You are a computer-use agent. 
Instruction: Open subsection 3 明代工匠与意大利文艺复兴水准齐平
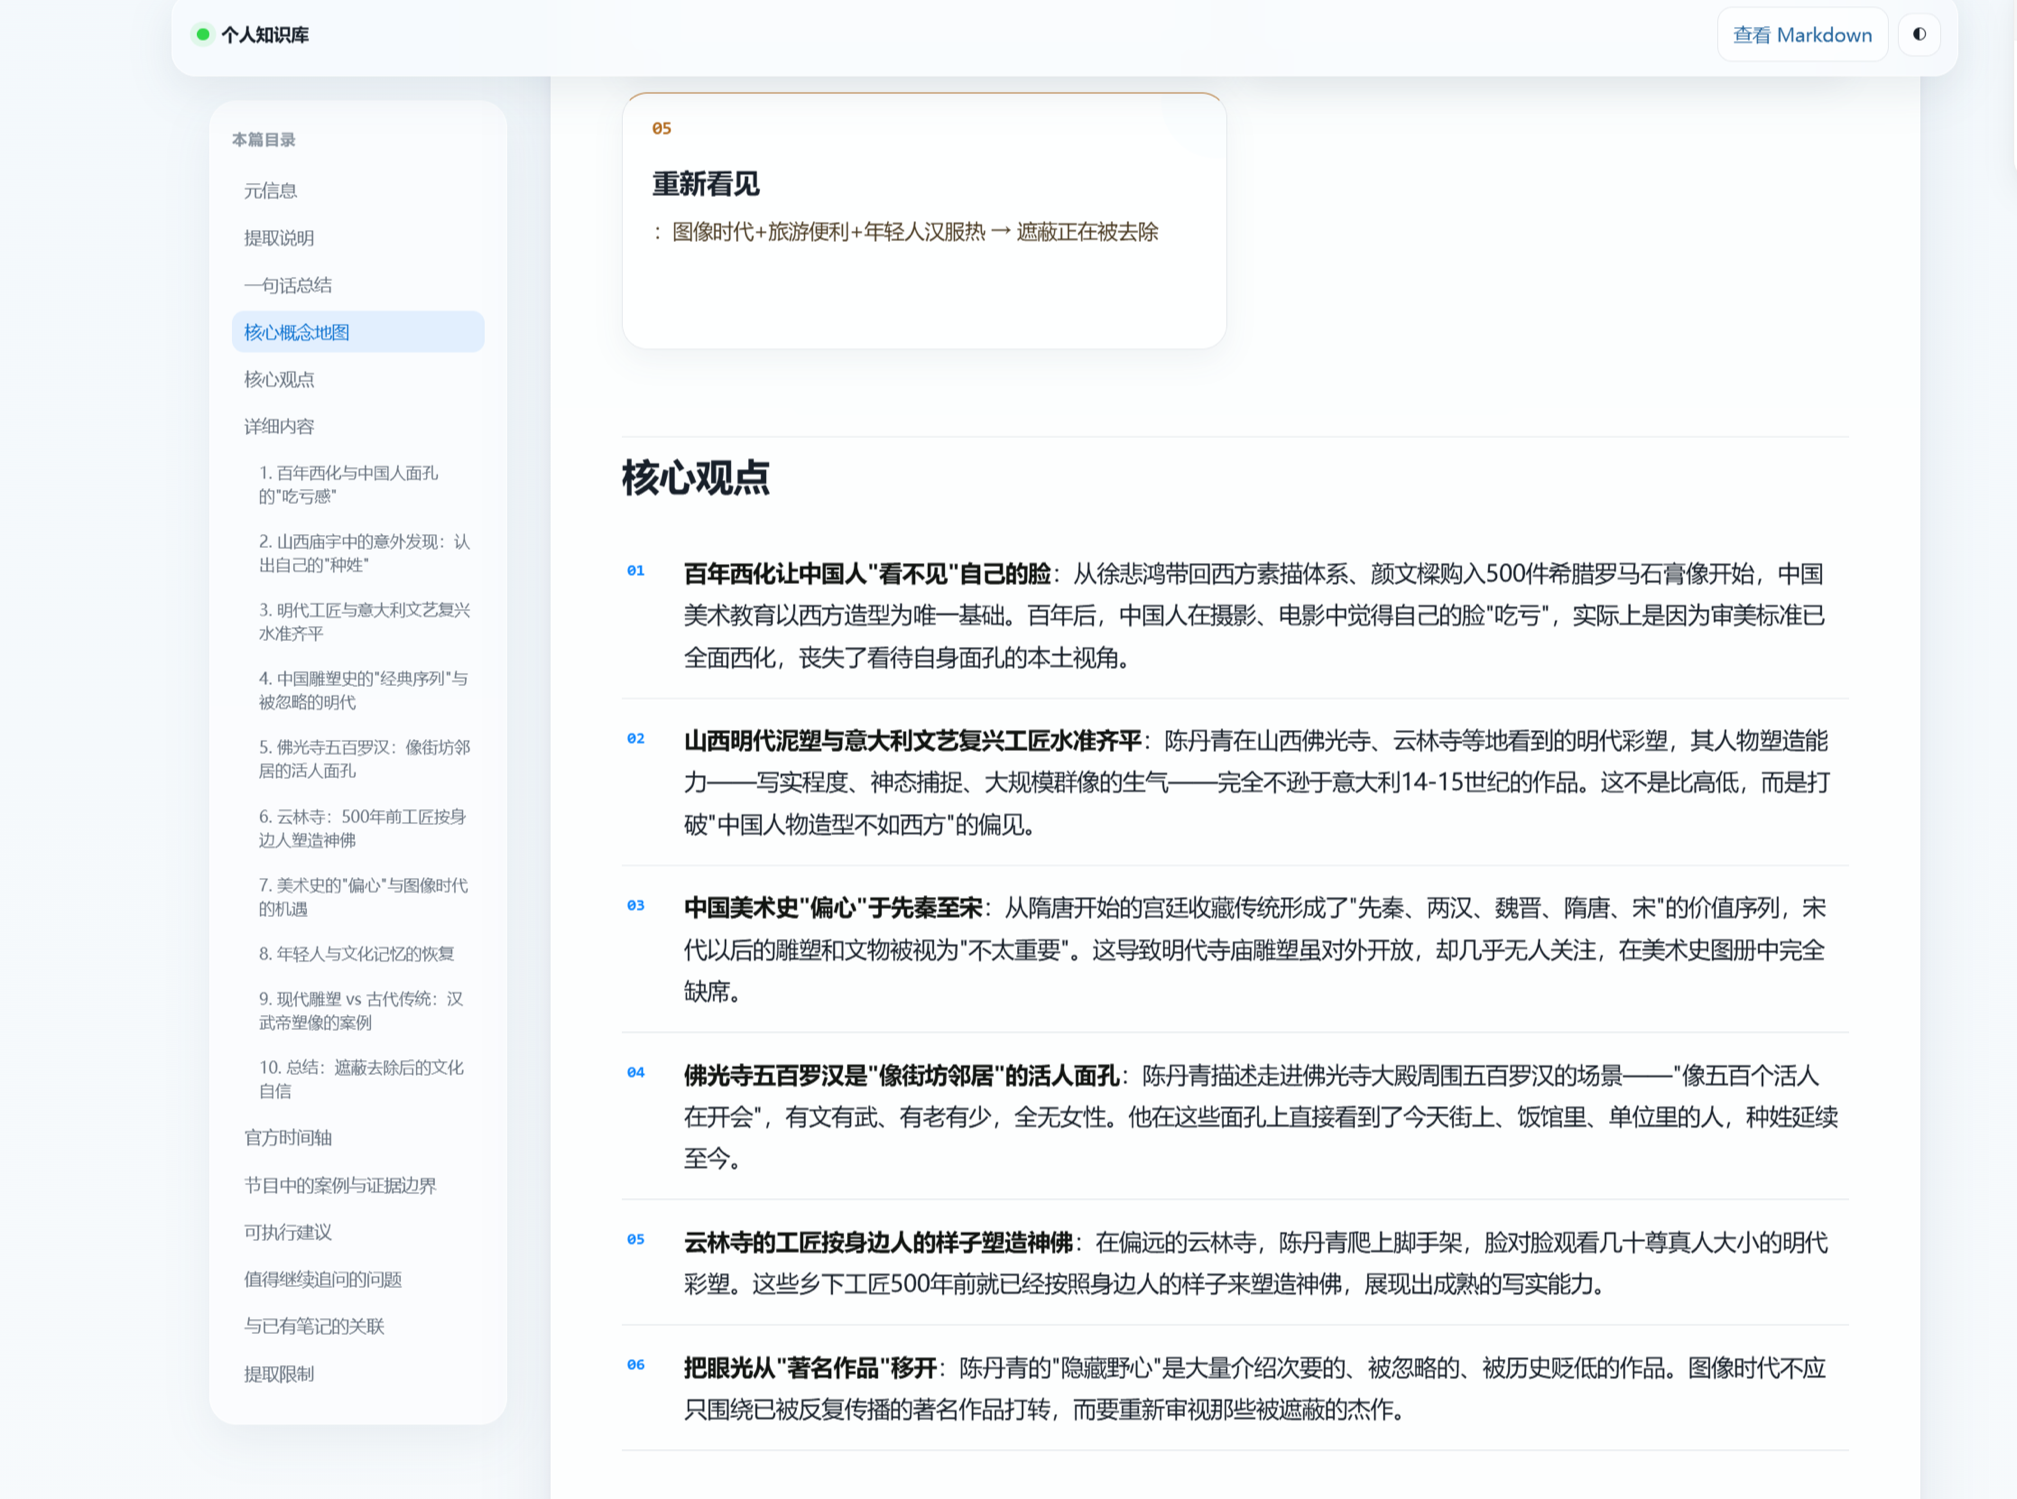[x=364, y=621]
